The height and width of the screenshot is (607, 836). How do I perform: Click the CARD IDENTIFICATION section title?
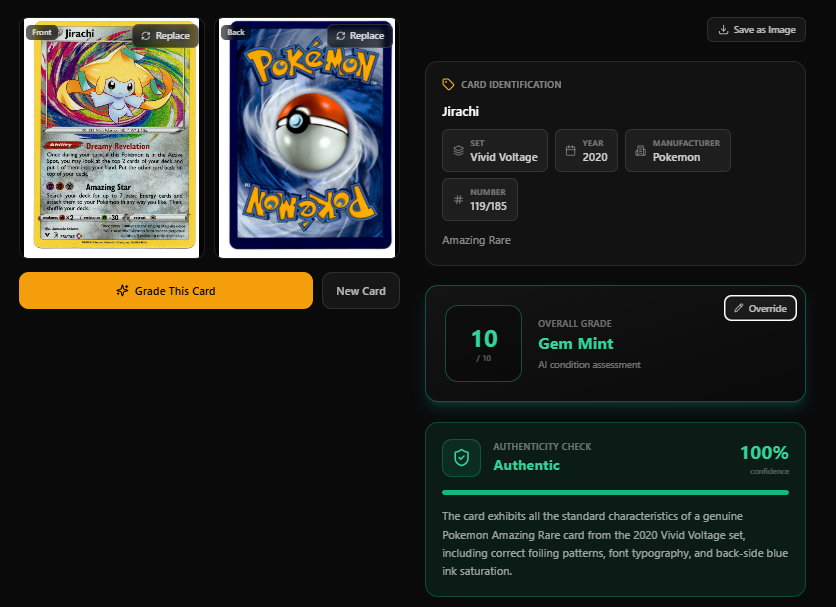tap(511, 84)
